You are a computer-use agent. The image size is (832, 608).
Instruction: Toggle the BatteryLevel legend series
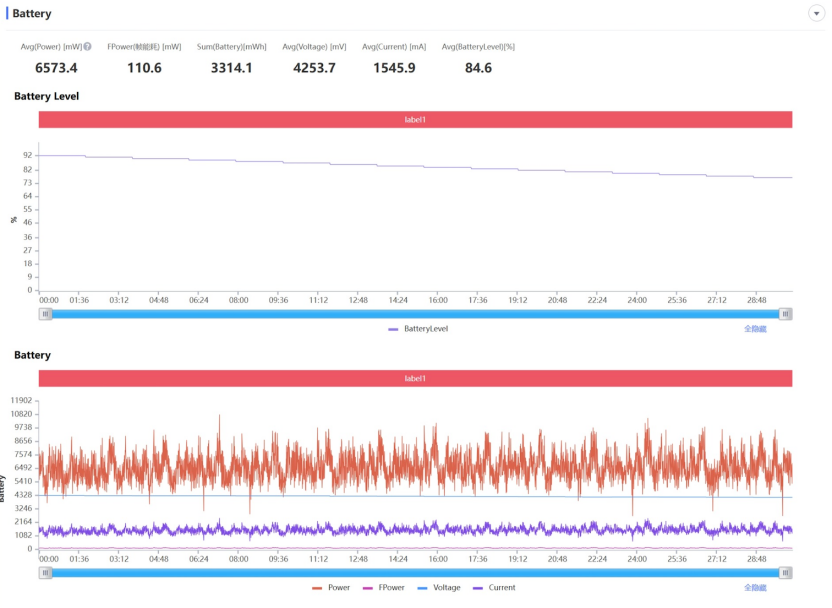click(418, 328)
